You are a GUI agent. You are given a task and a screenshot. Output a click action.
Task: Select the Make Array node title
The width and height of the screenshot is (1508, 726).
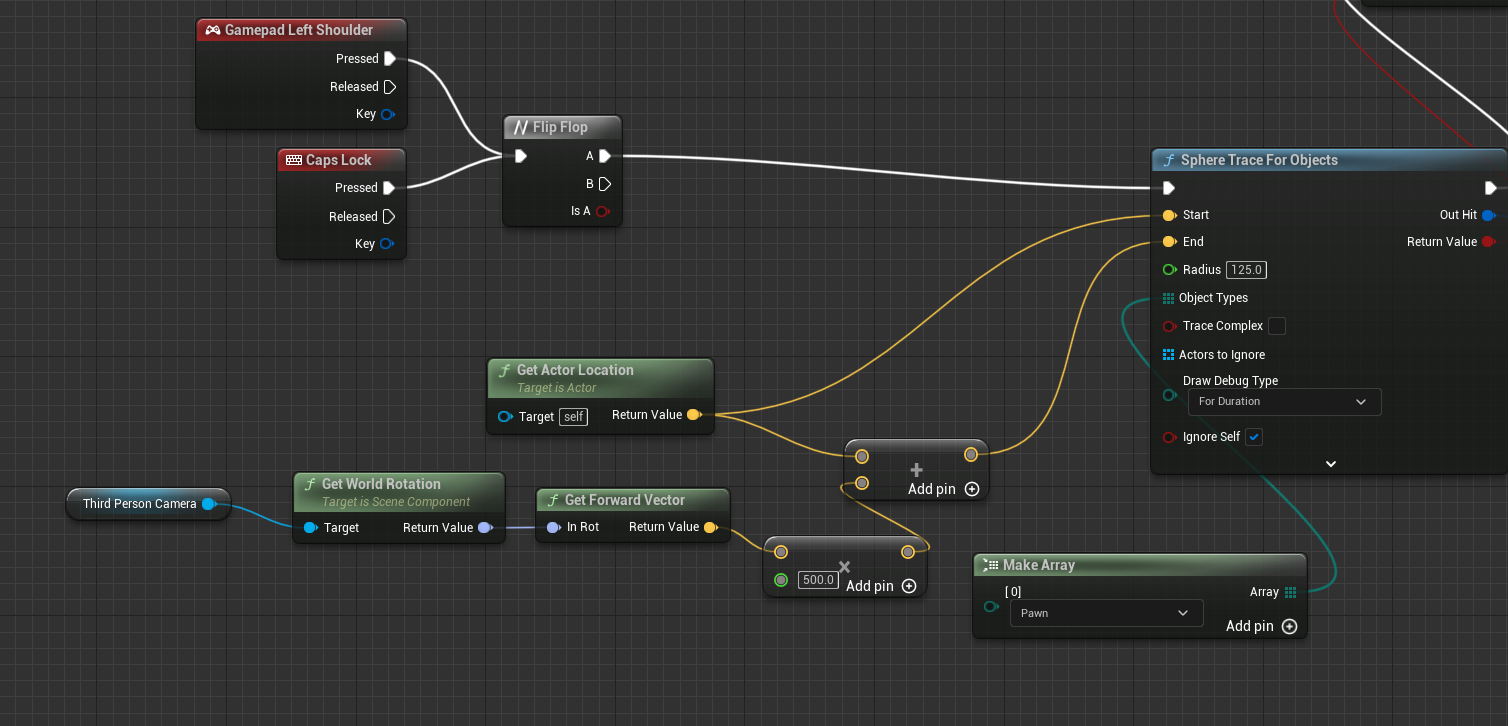[1039, 565]
